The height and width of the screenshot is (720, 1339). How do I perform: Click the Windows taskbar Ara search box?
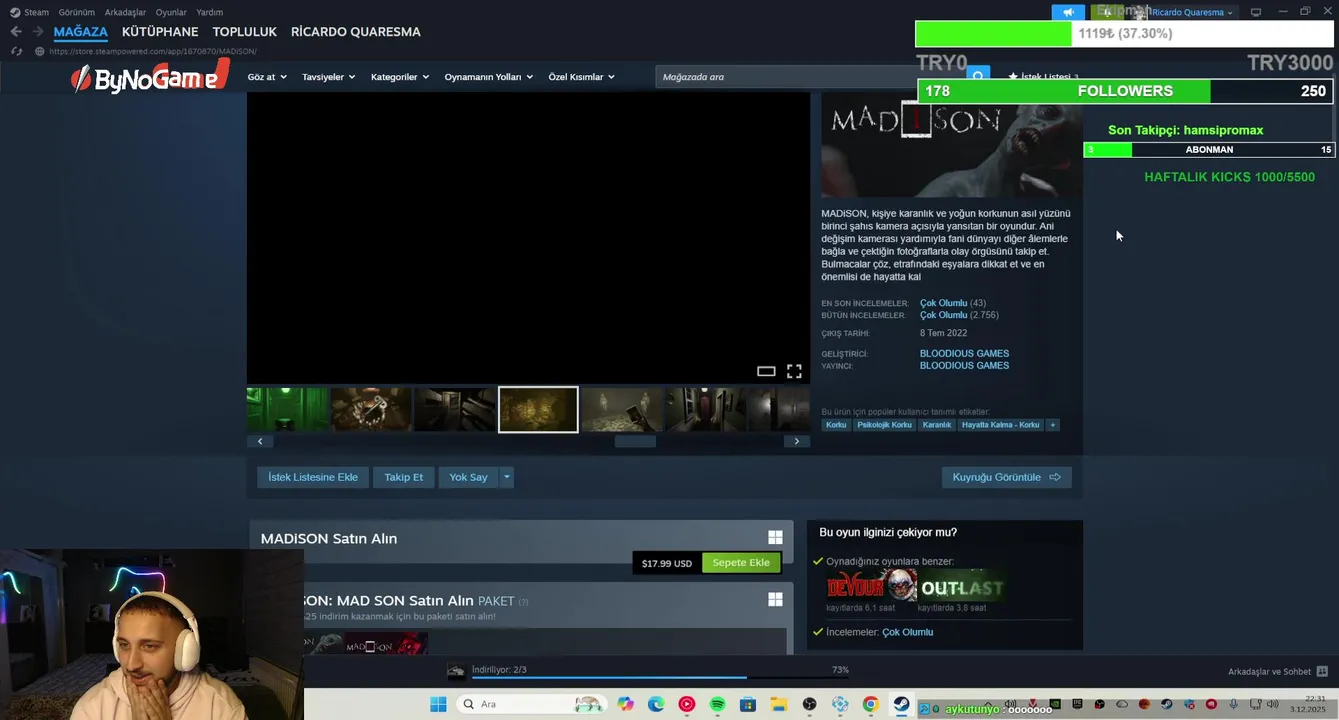(531, 705)
